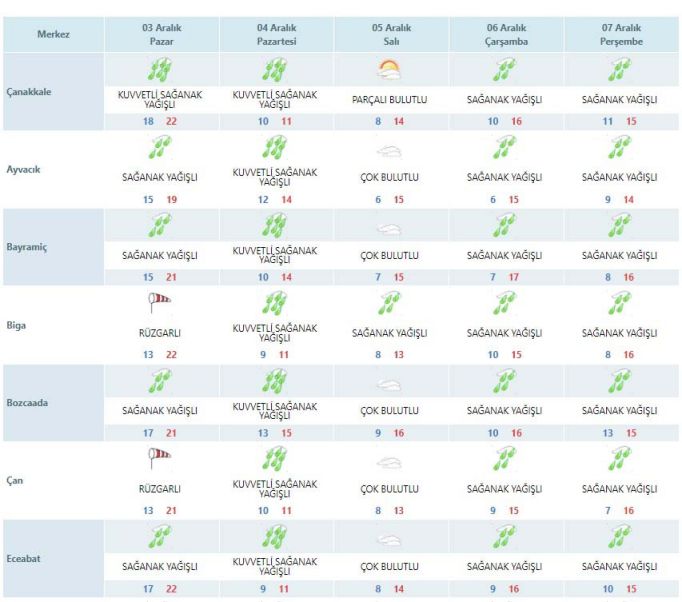Screen dimensions: 682x602
Task: Click Ayvacık cloudy icon for 05 Aralık
Action: click(389, 151)
